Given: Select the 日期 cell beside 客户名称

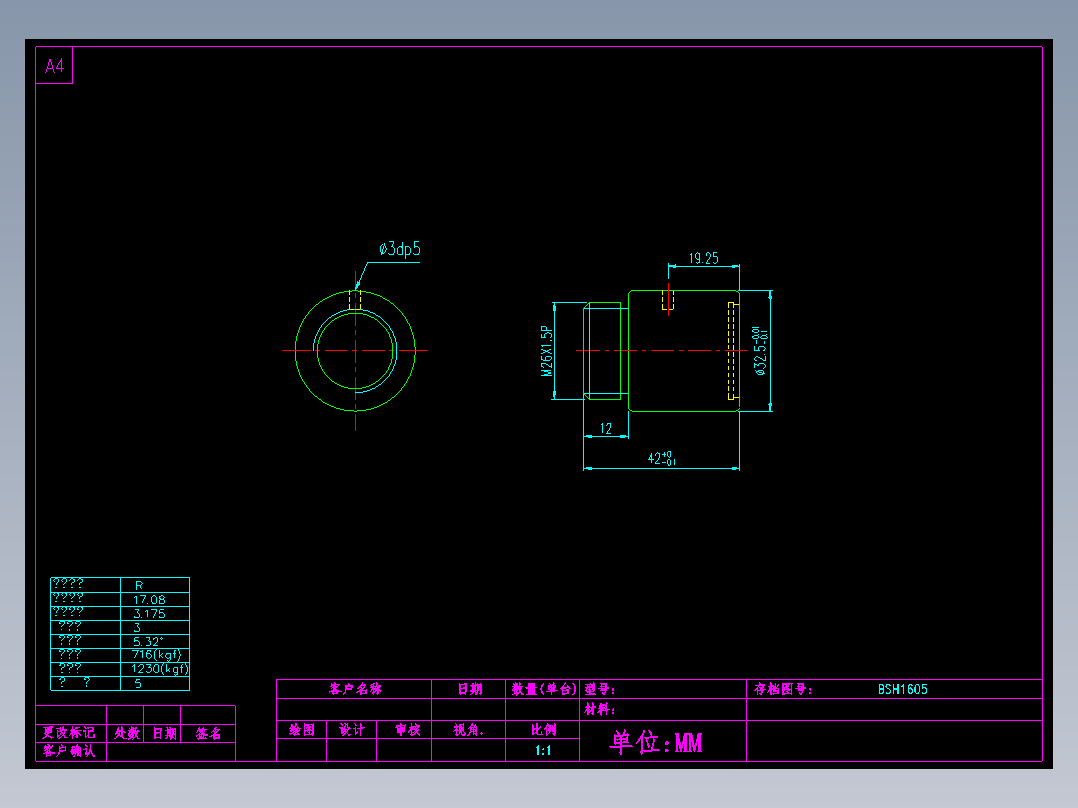Looking at the screenshot, I should pyautogui.click(x=470, y=689).
